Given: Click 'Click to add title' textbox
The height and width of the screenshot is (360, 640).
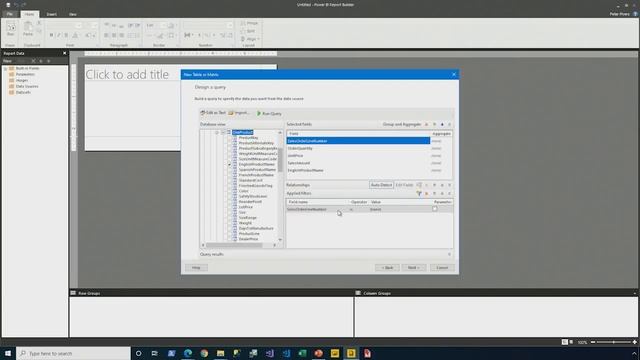Looking at the screenshot, I should tap(127, 74).
